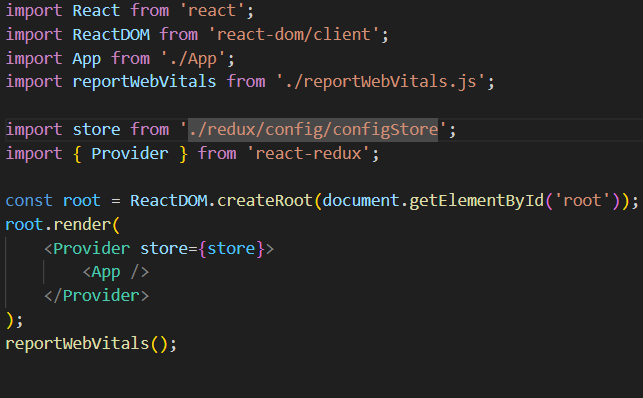Image resolution: width=643 pixels, height=398 pixels.
Task: Click the Provider name inside curly braces
Action: point(130,154)
